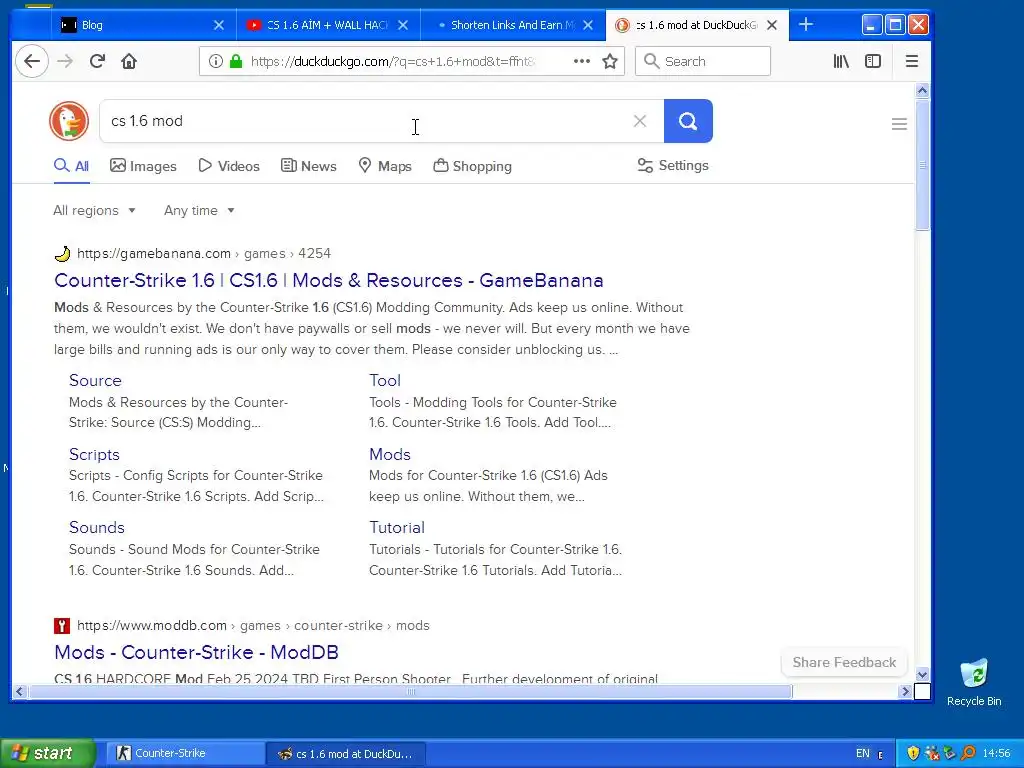1024x768 pixels.
Task: Select the News search category
Action: click(x=308, y=166)
